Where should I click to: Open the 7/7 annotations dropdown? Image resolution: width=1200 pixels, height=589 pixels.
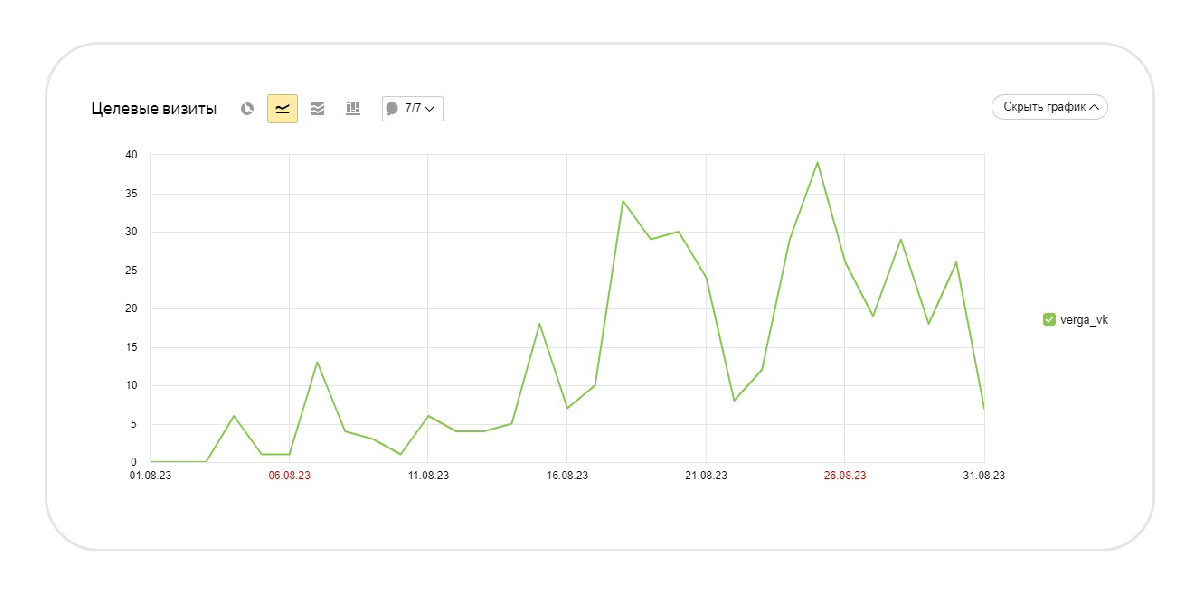[413, 108]
